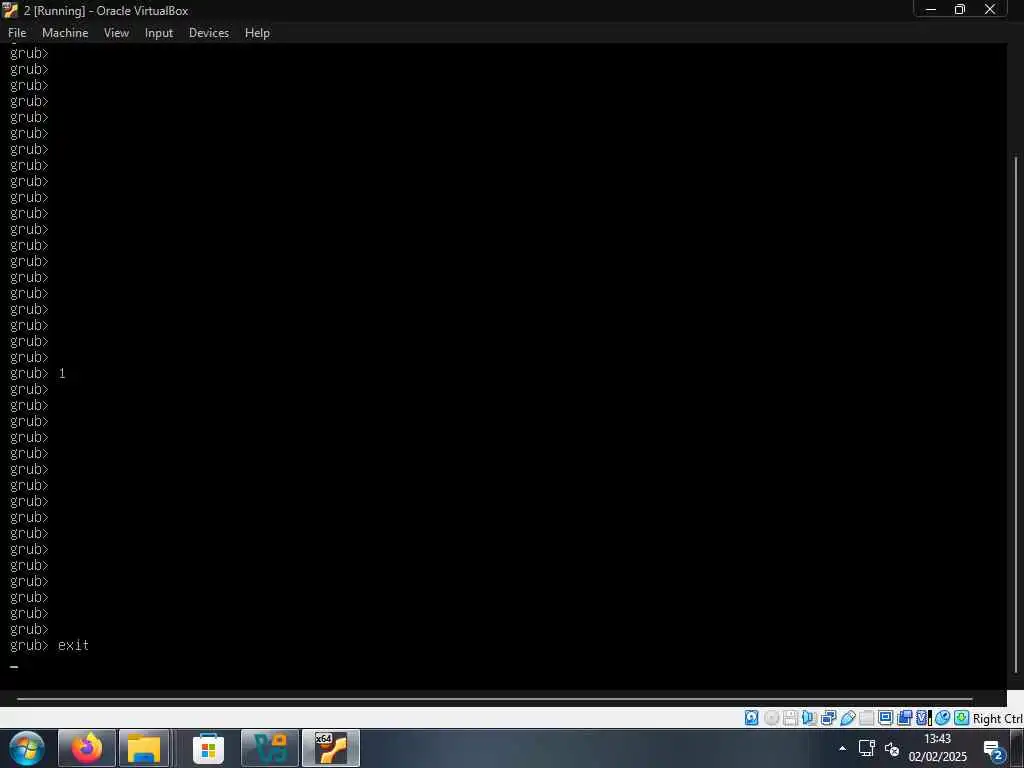This screenshot has width=1024, height=768.
Task: Click the muted volume tray icon
Action: [x=891, y=749]
